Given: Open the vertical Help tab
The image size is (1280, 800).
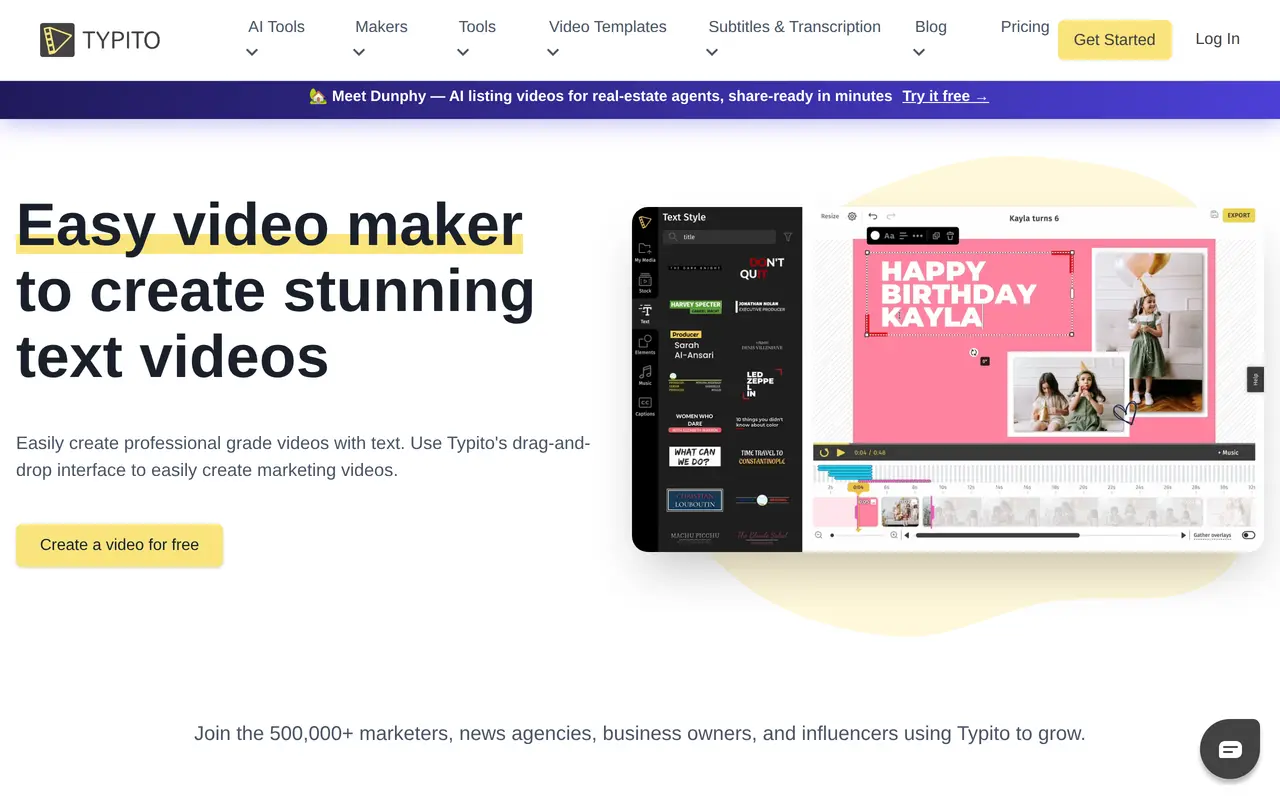Looking at the screenshot, I should coord(1255,379).
